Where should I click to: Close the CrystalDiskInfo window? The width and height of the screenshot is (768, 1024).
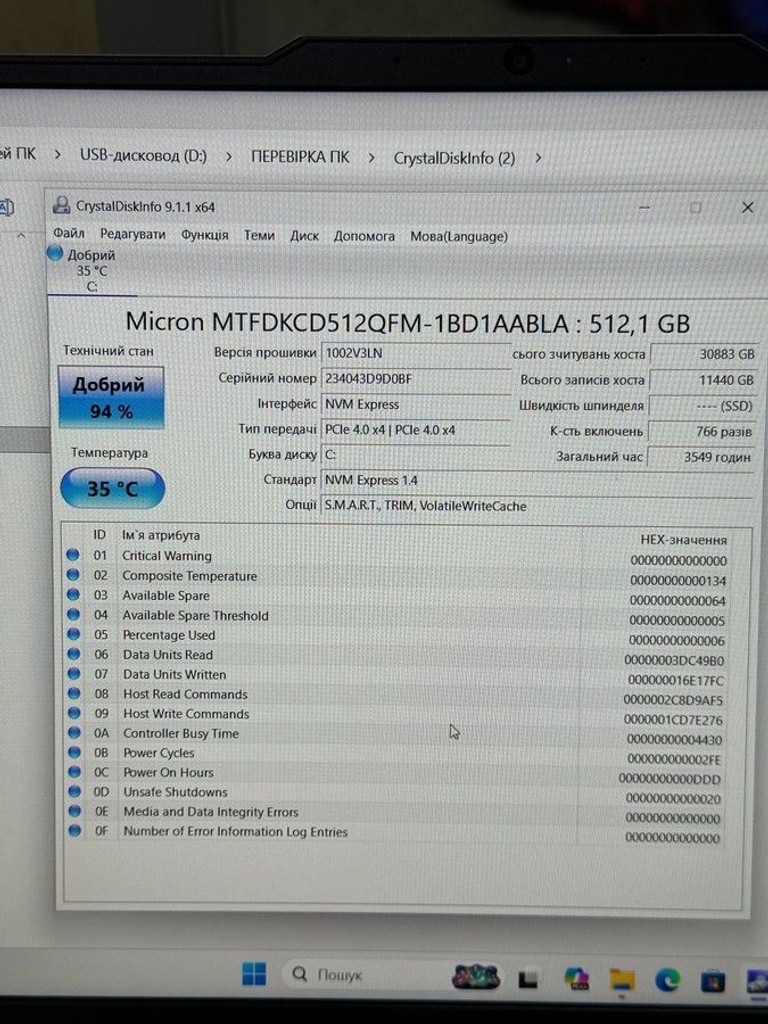coord(748,208)
